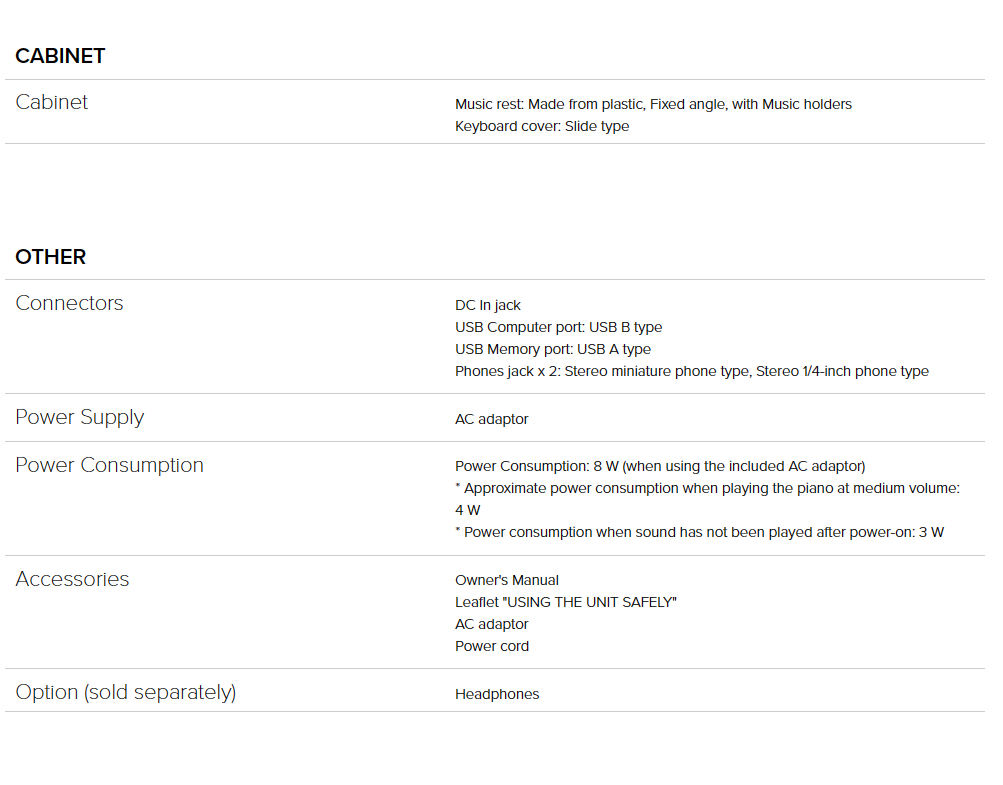Click the Option (sold separately) label
Image resolution: width=1003 pixels, height=785 pixels.
[x=126, y=692]
